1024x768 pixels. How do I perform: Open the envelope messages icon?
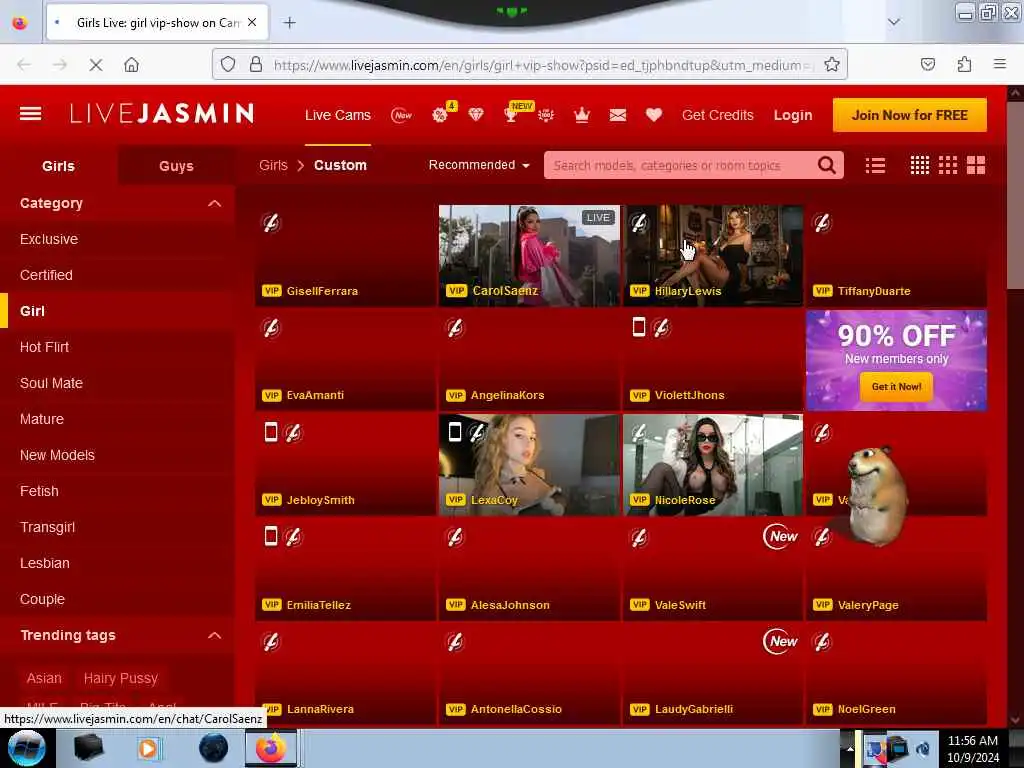618,116
